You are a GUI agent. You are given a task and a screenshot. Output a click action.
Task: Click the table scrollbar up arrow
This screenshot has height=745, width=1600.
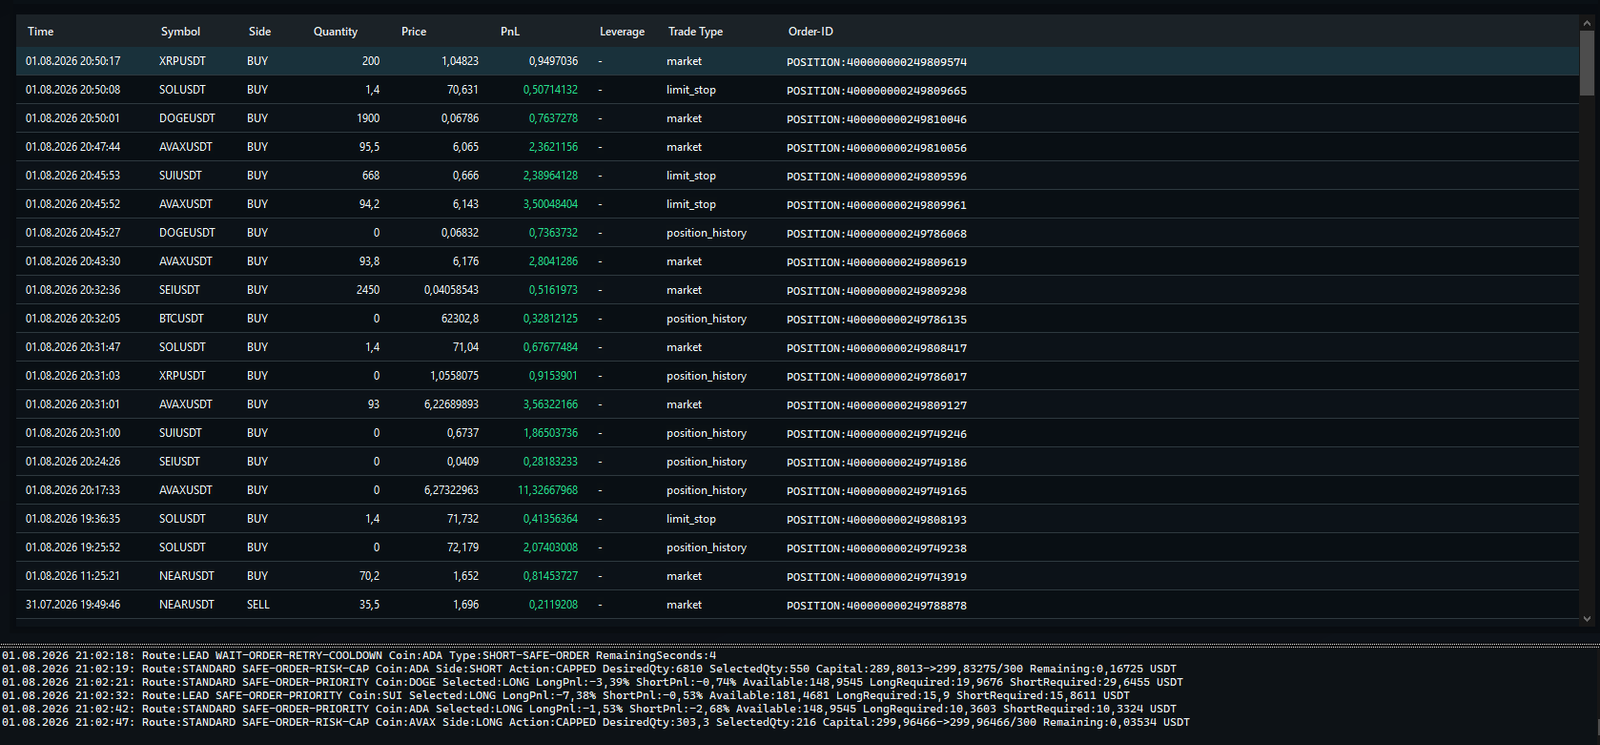click(1587, 23)
